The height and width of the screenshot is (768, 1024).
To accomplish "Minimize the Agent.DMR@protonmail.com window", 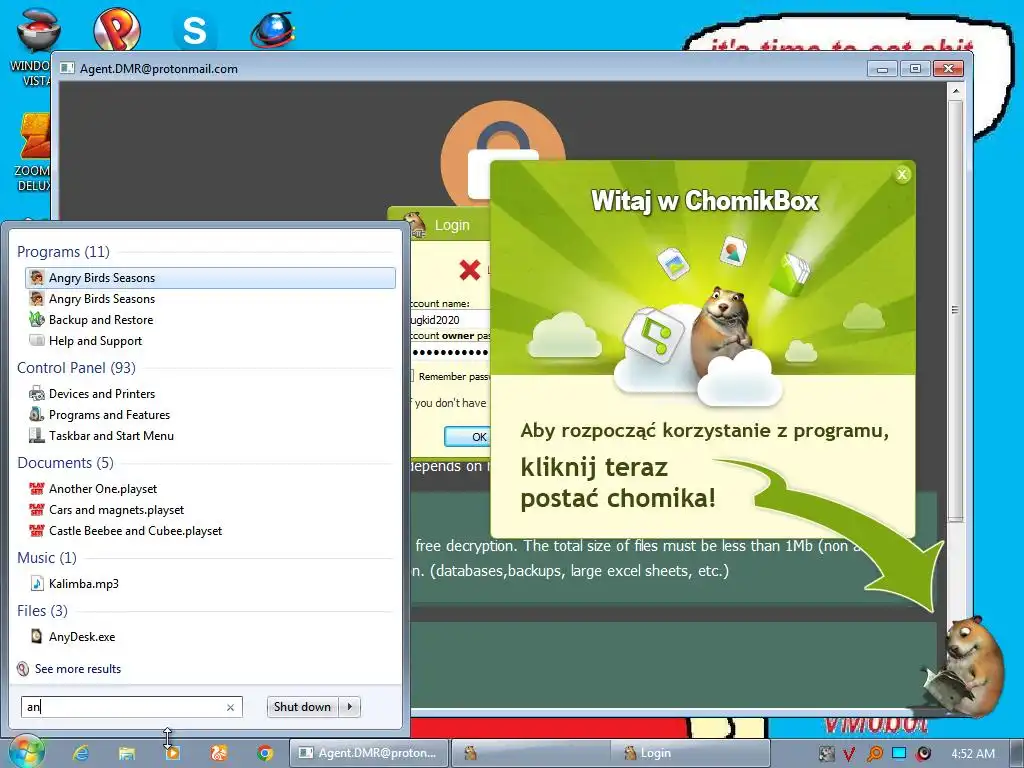I will [x=882, y=69].
